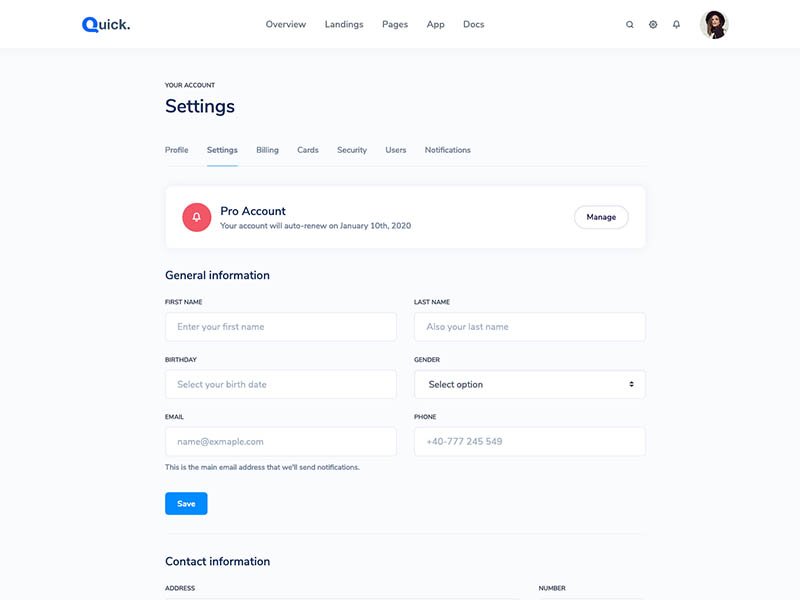Expand the Gender select dropdown
This screenshot has height=600, width=800.
529,384
